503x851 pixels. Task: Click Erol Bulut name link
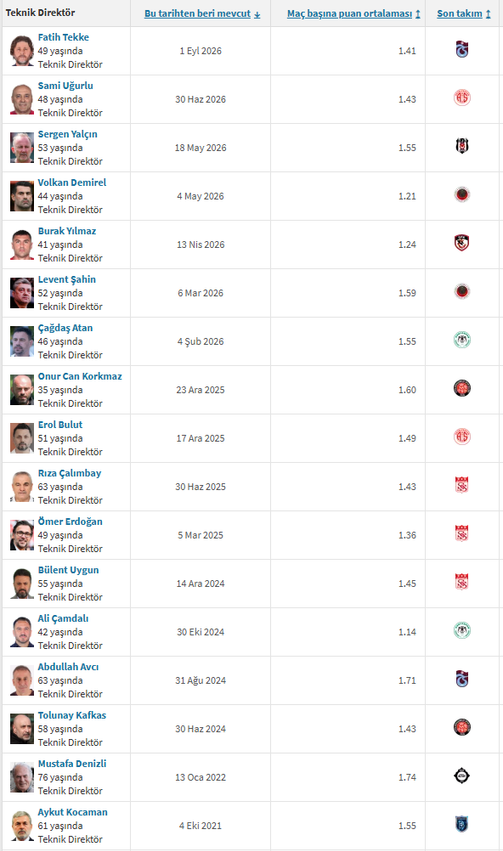[60, 425]
